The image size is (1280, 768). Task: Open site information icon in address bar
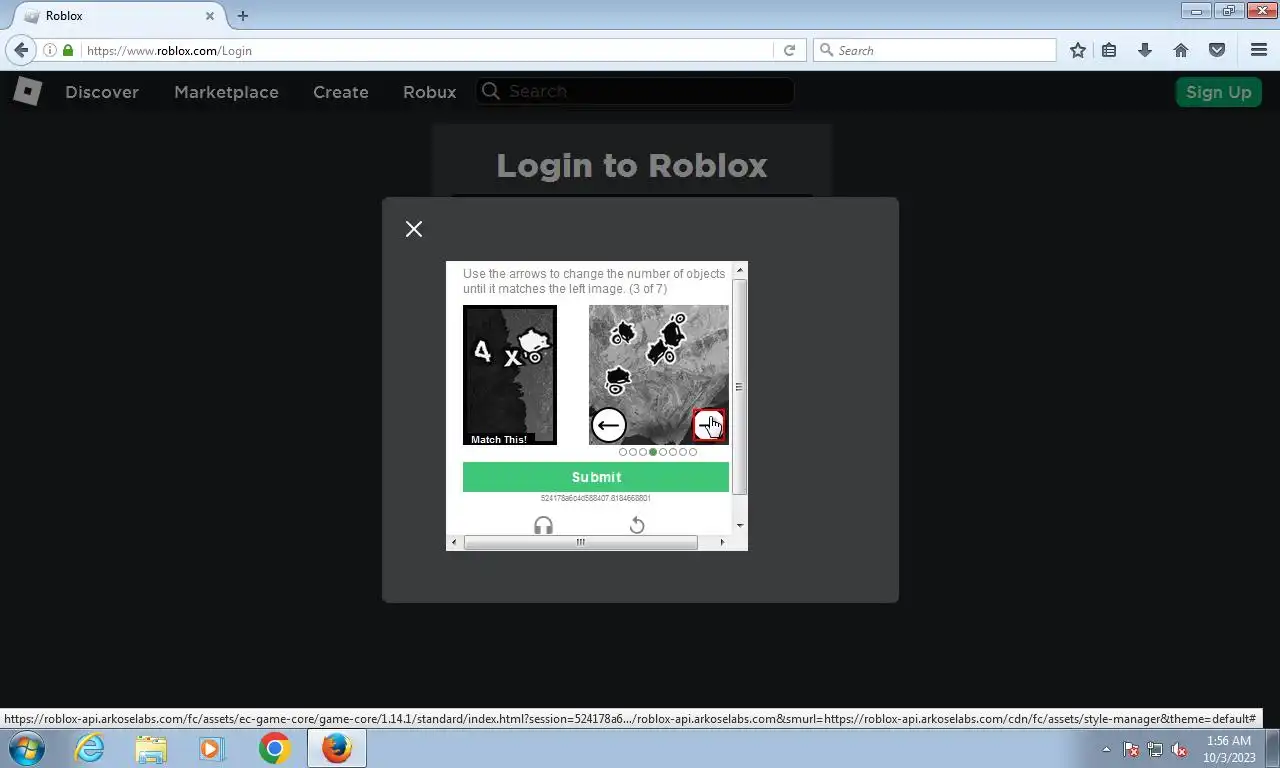[49, 50]
